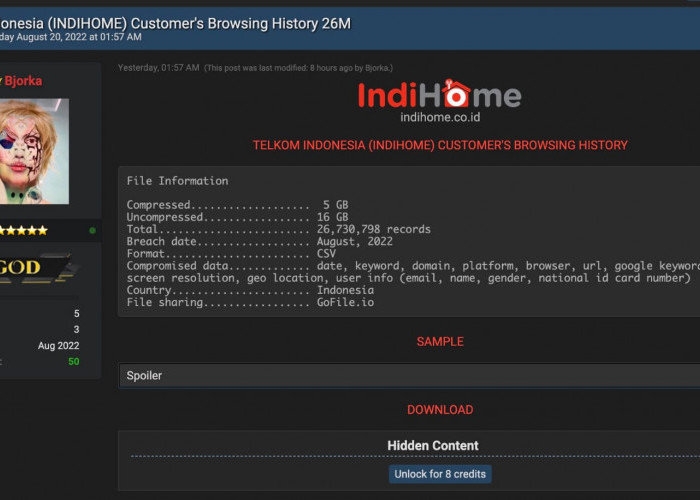Image resolution: width=700 pixels, height=500 pixels.
Task: Click the joined date Aug 2022
Action: click(x=58, y=346)
